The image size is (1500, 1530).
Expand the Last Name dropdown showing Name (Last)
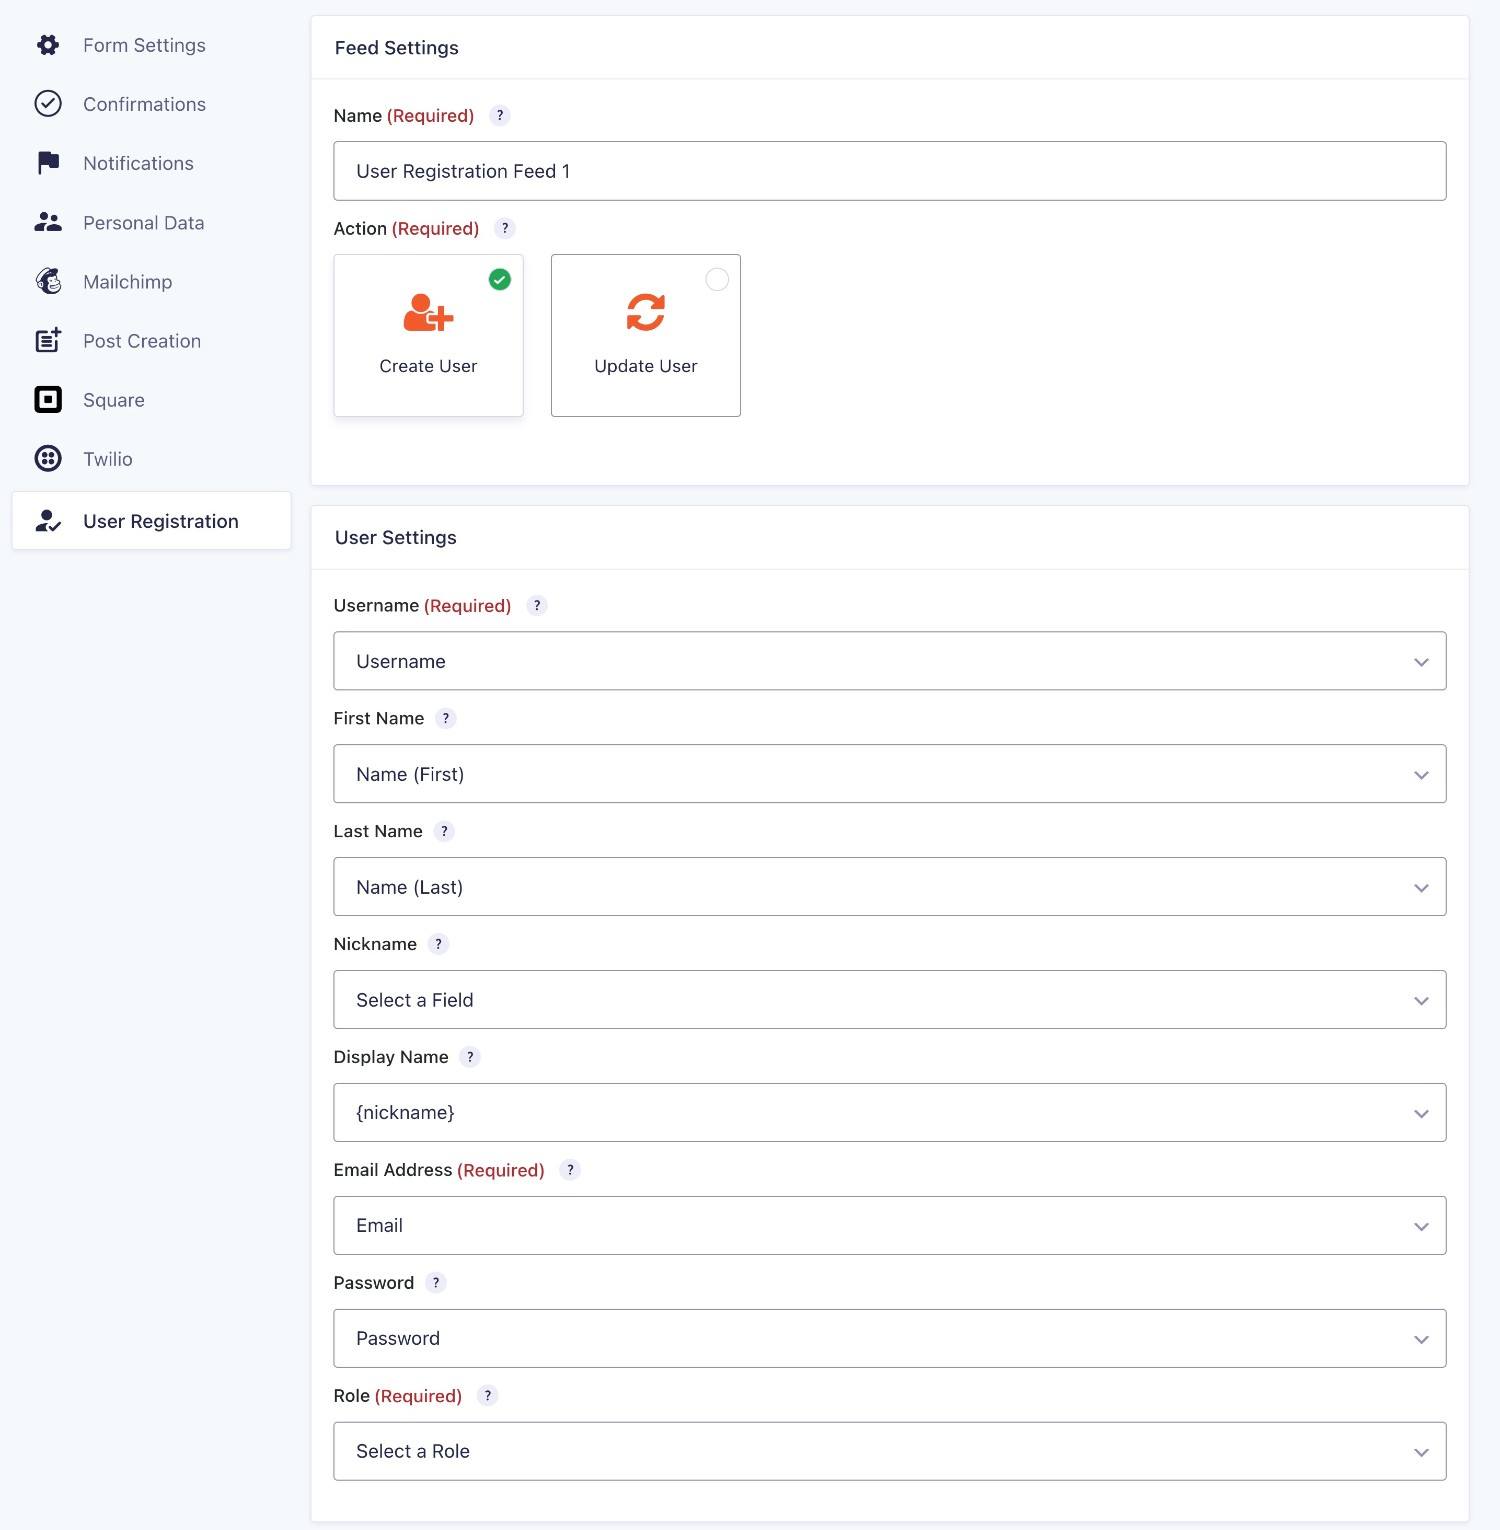point(890,887)
